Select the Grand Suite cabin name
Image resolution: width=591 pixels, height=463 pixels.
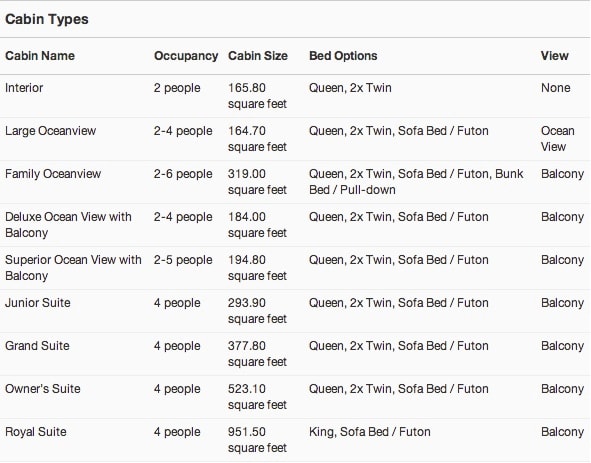click(37, 346)
